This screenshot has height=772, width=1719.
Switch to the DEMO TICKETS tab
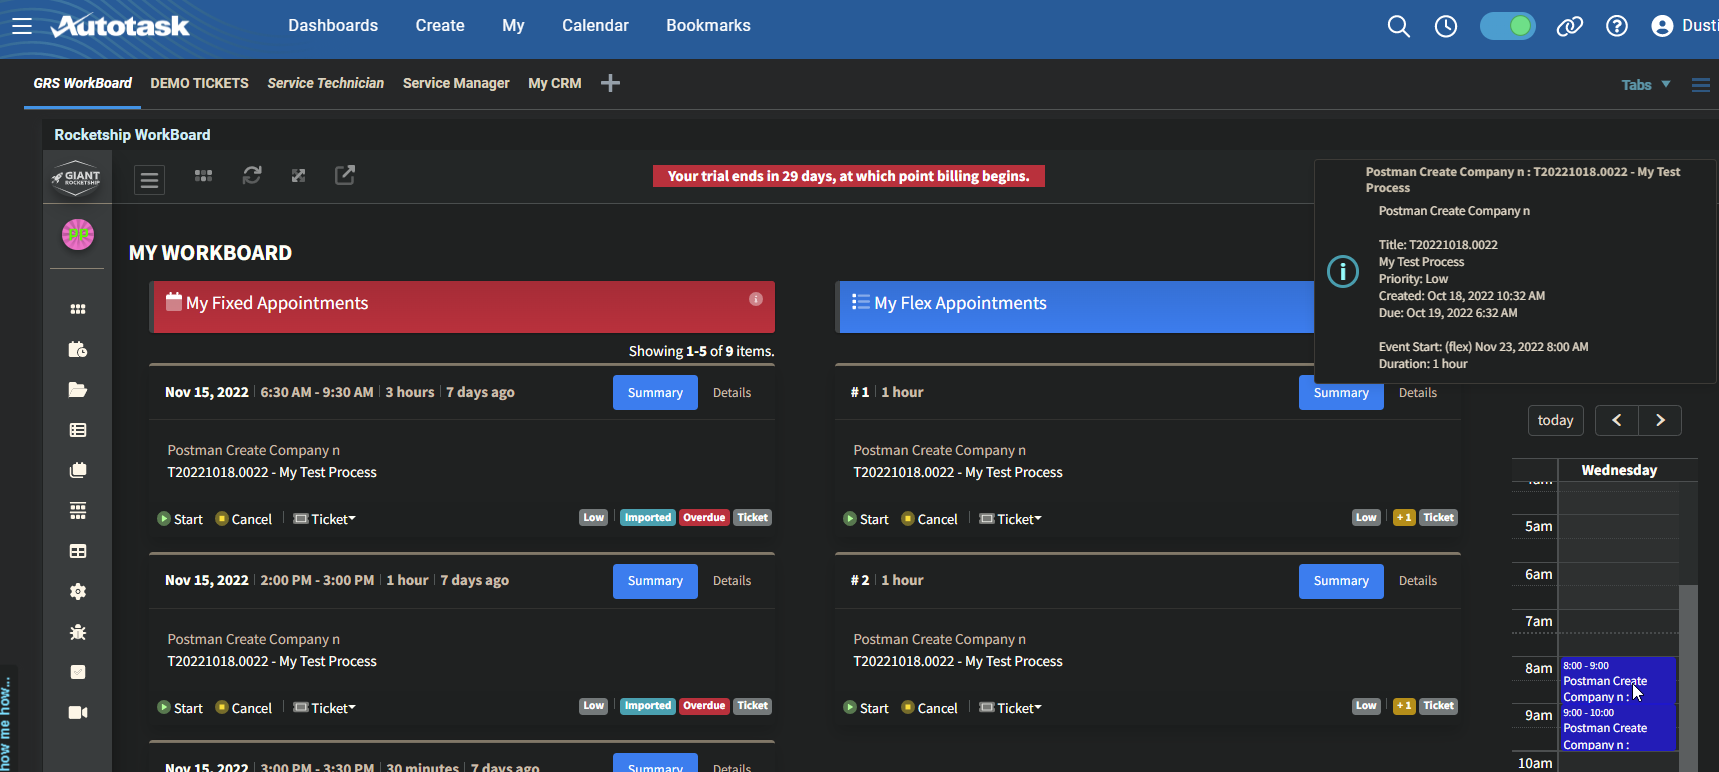click(x=199, y=83)
